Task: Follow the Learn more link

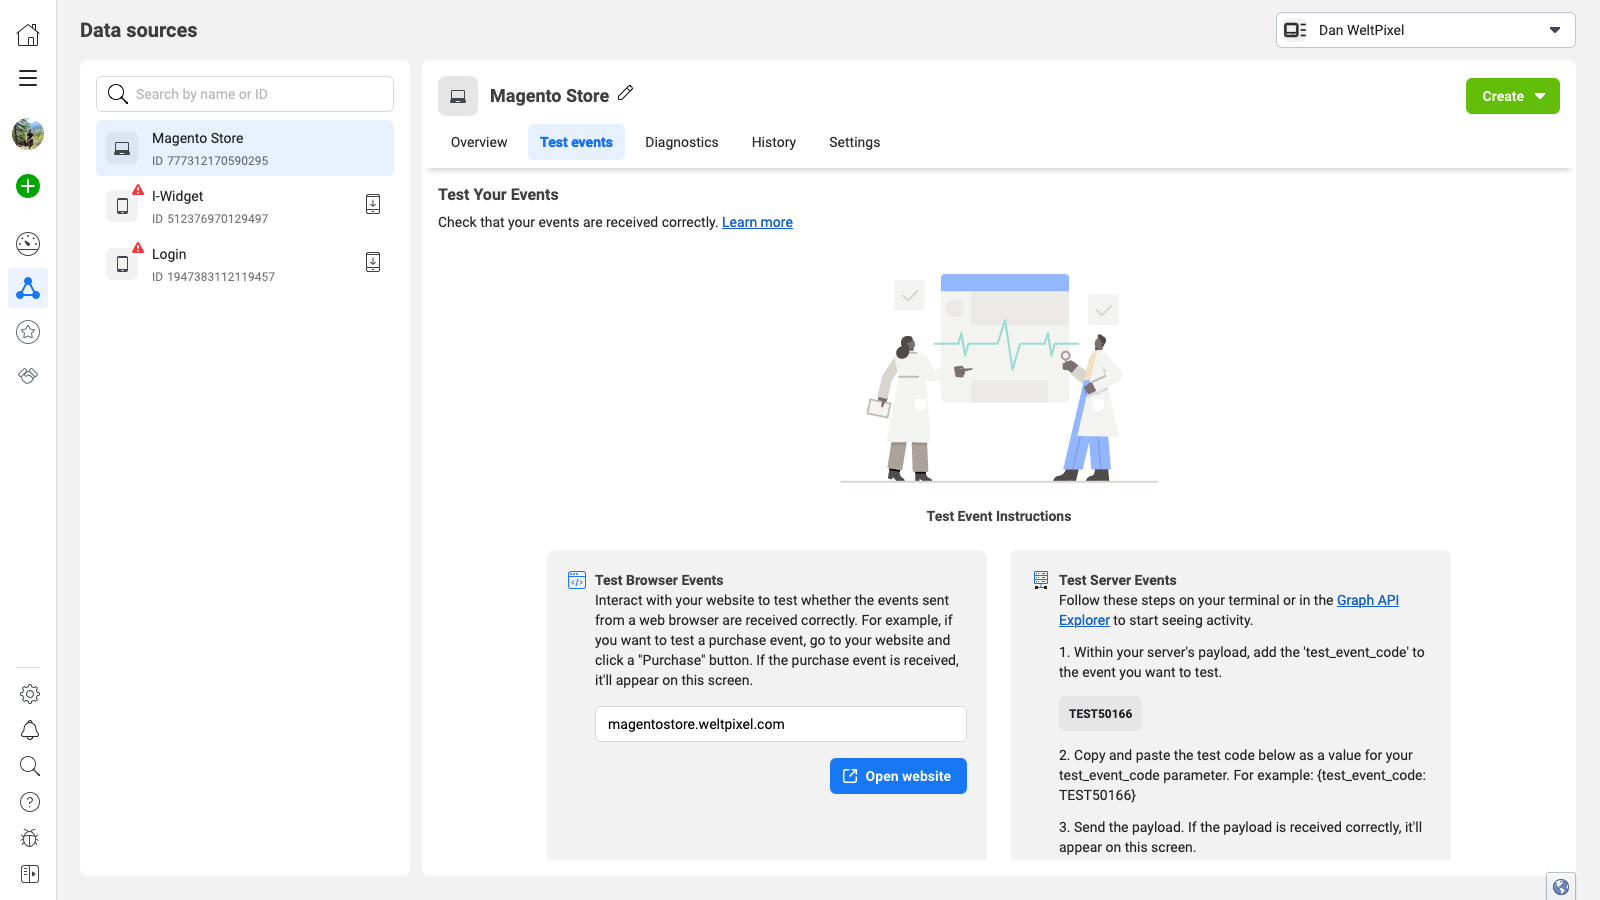Action: pyautogui.click(x=757, y=222)
